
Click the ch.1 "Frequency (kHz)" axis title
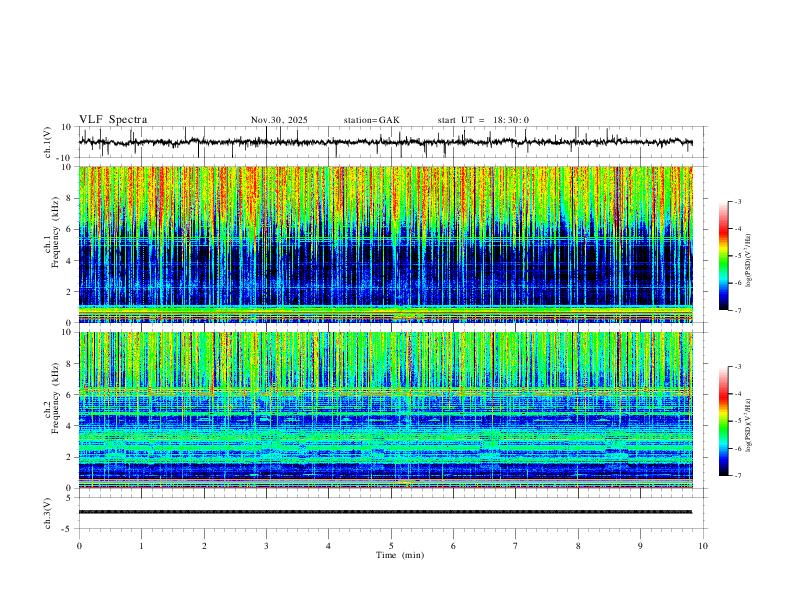tap(55, 232)
